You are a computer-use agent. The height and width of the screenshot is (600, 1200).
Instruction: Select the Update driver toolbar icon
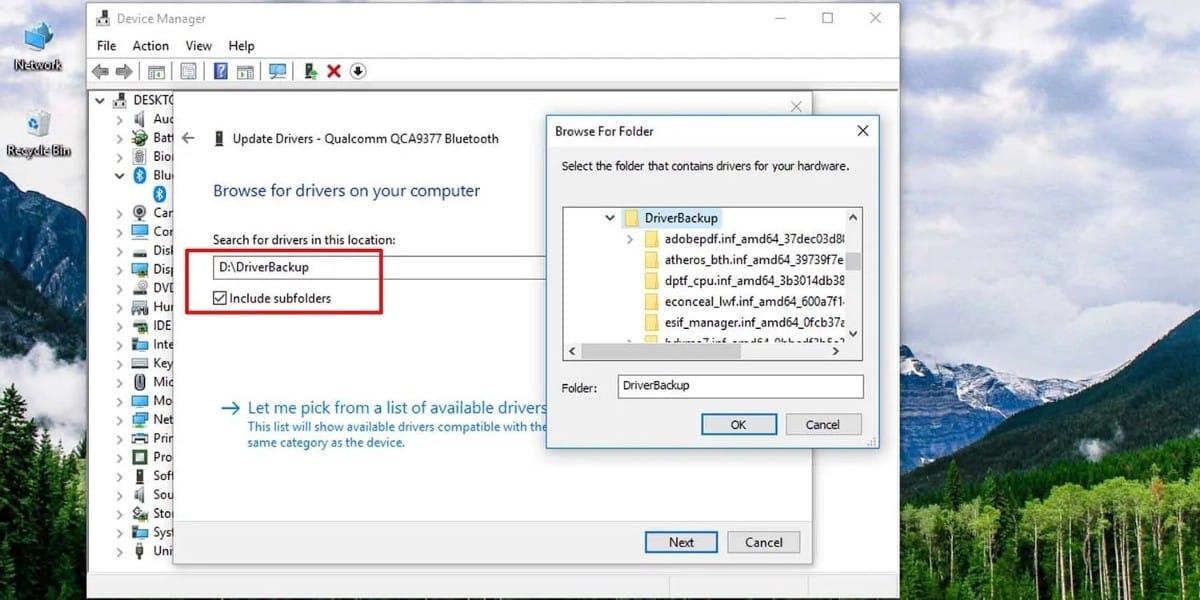309,71
